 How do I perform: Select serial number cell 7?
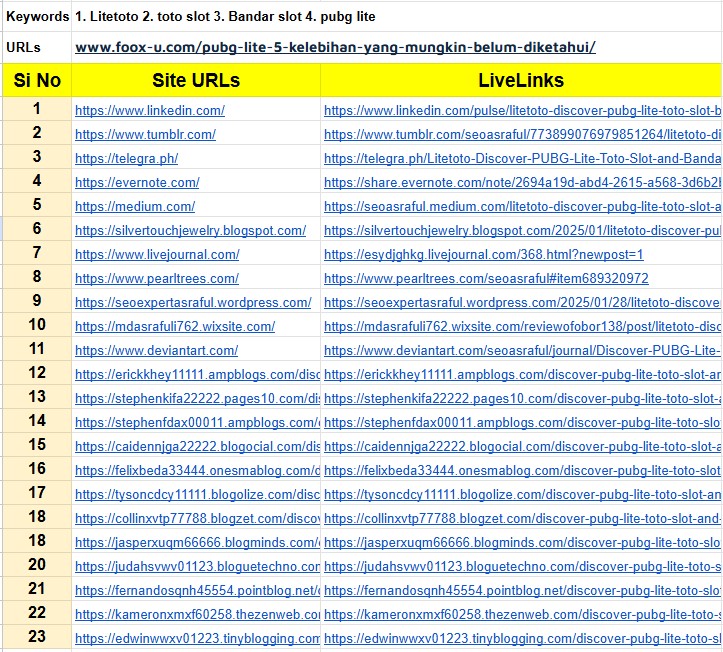(x=37, y=253)
